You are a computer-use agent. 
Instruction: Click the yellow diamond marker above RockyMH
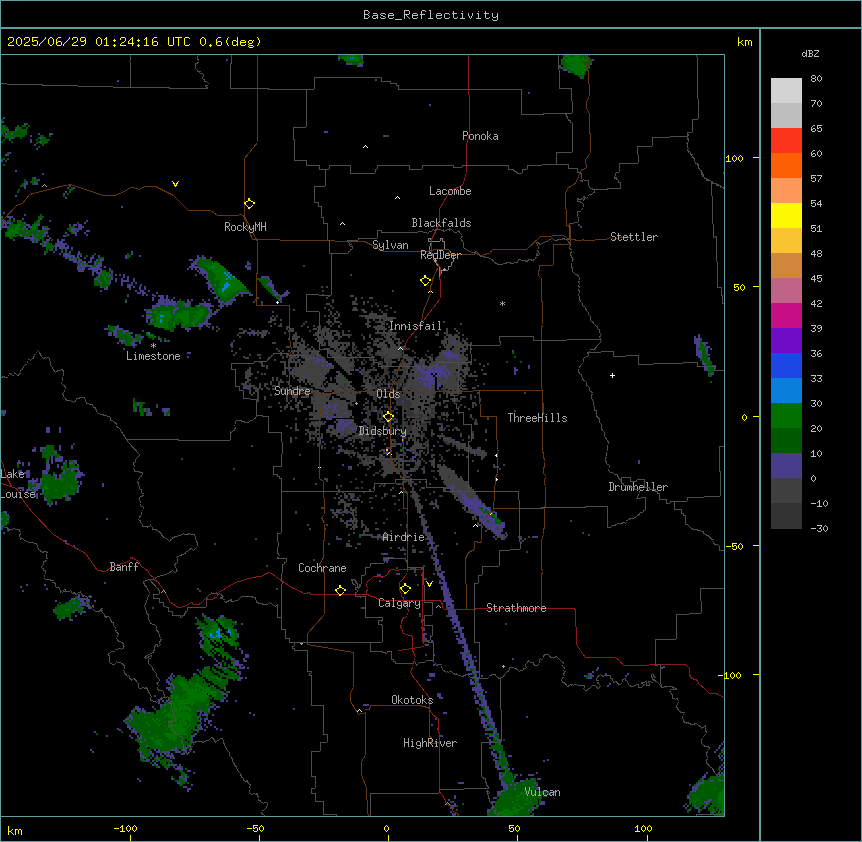249,203
